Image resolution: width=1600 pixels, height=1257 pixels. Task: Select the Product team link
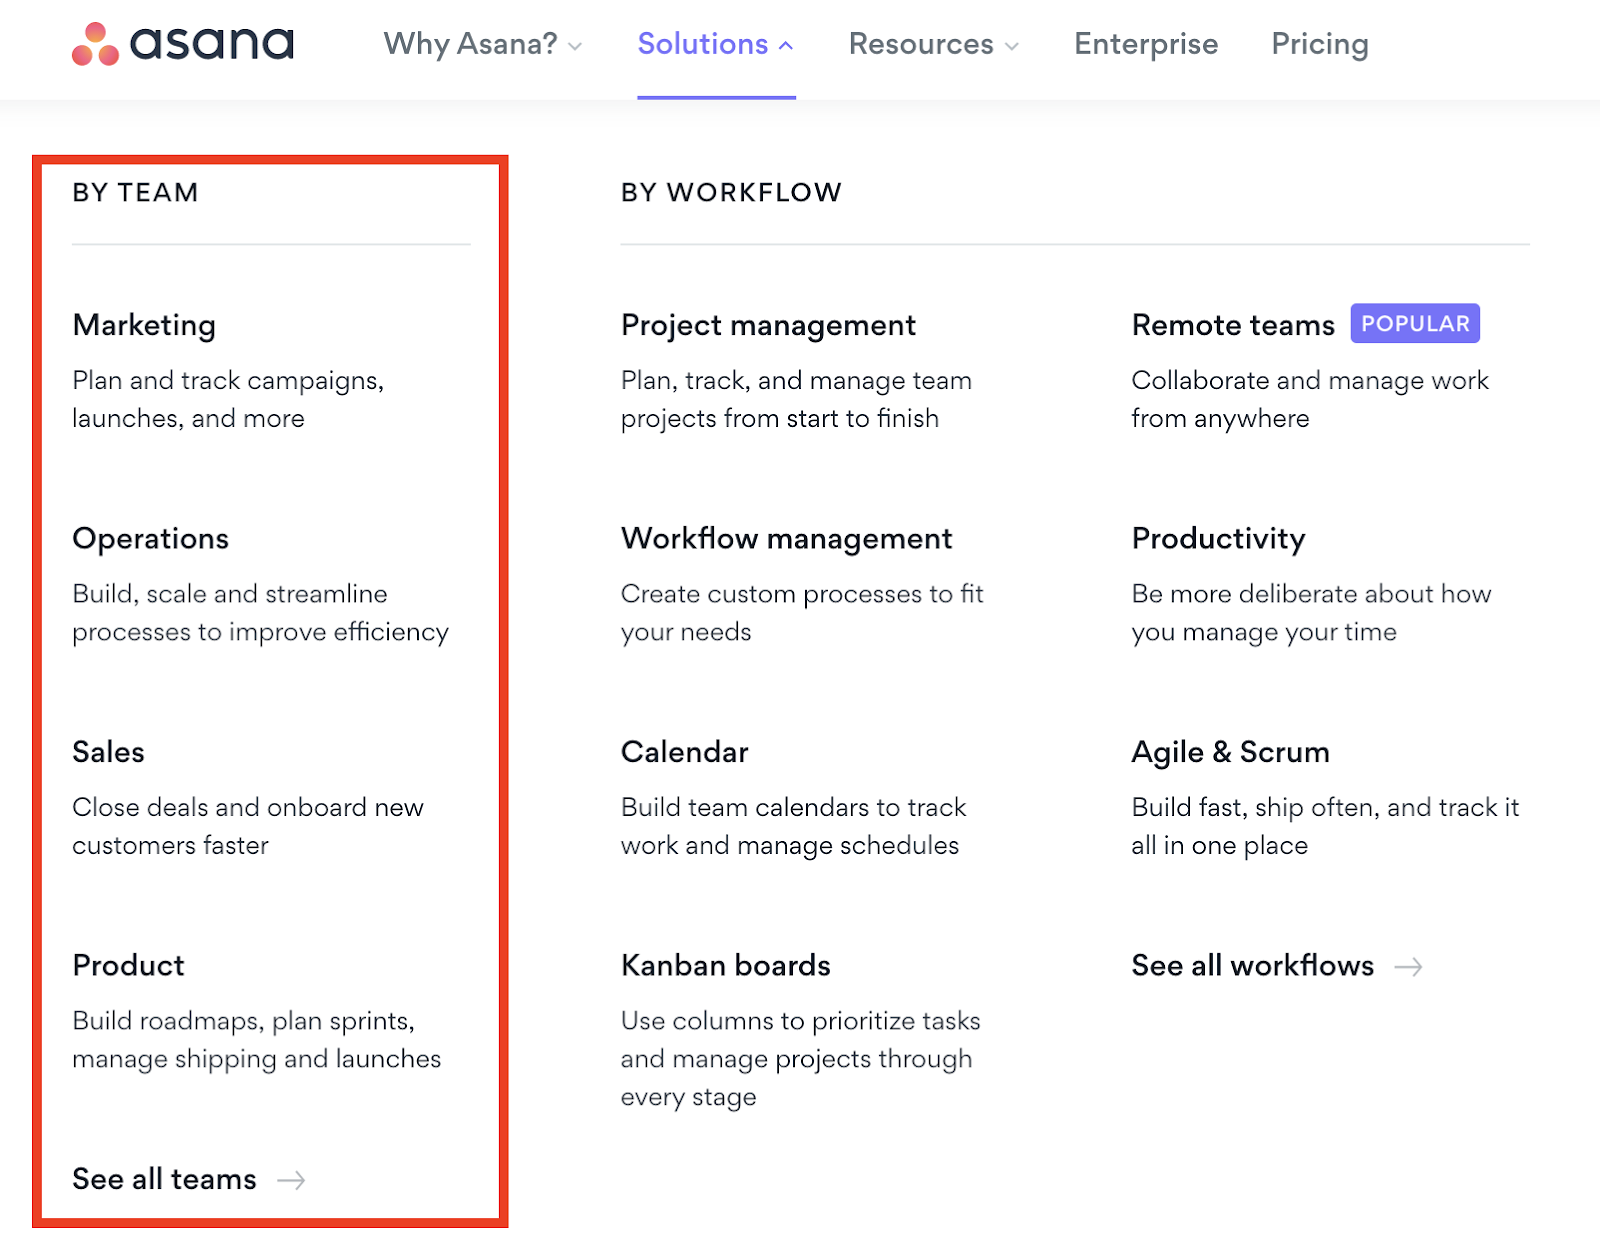click(129, 965)
